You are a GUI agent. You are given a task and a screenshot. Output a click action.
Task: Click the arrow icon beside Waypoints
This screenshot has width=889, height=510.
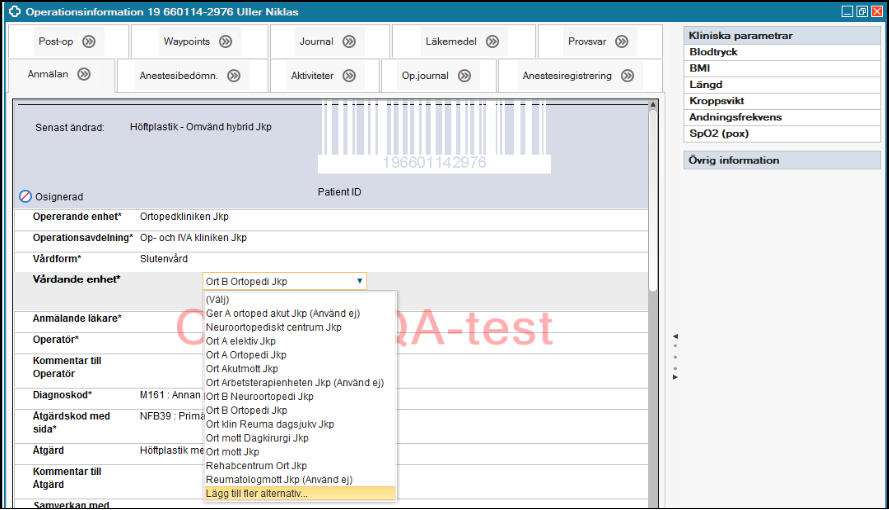(225, 42)
